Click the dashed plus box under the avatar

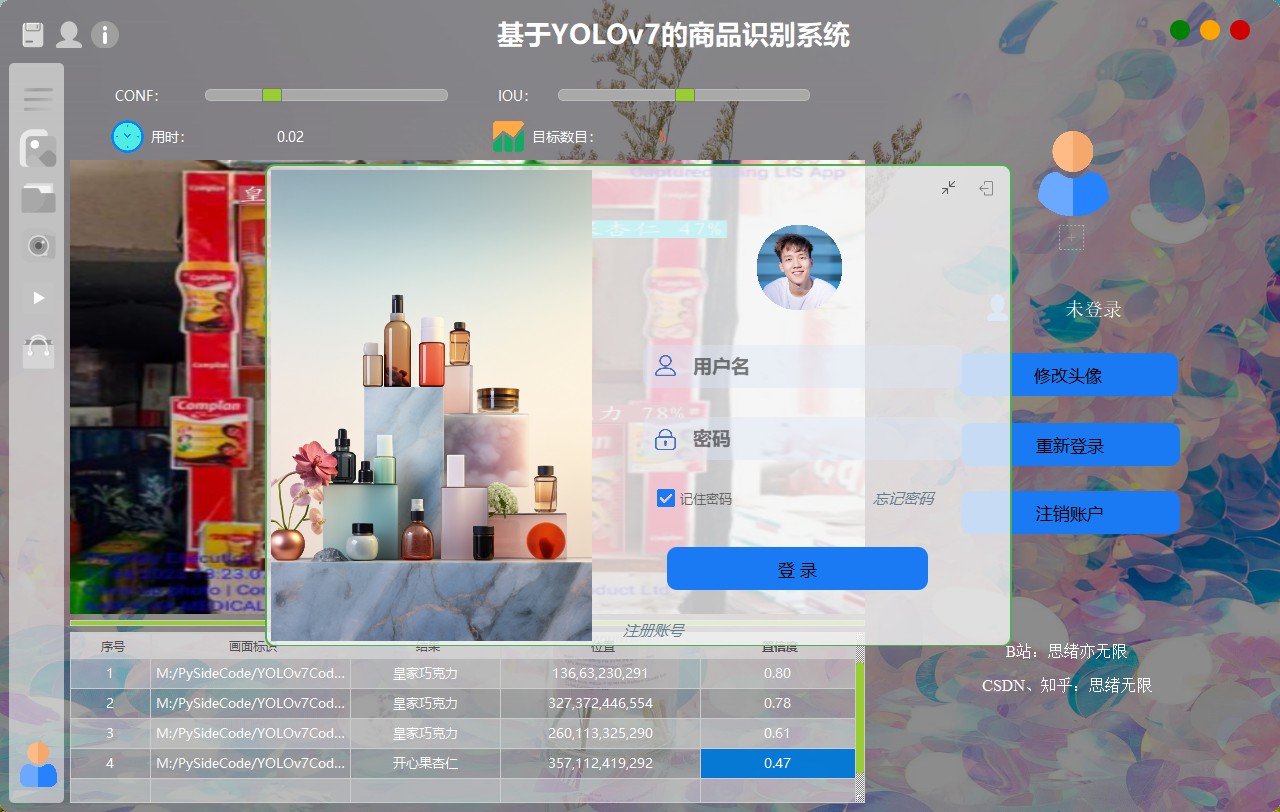(x=1071, y=238)
